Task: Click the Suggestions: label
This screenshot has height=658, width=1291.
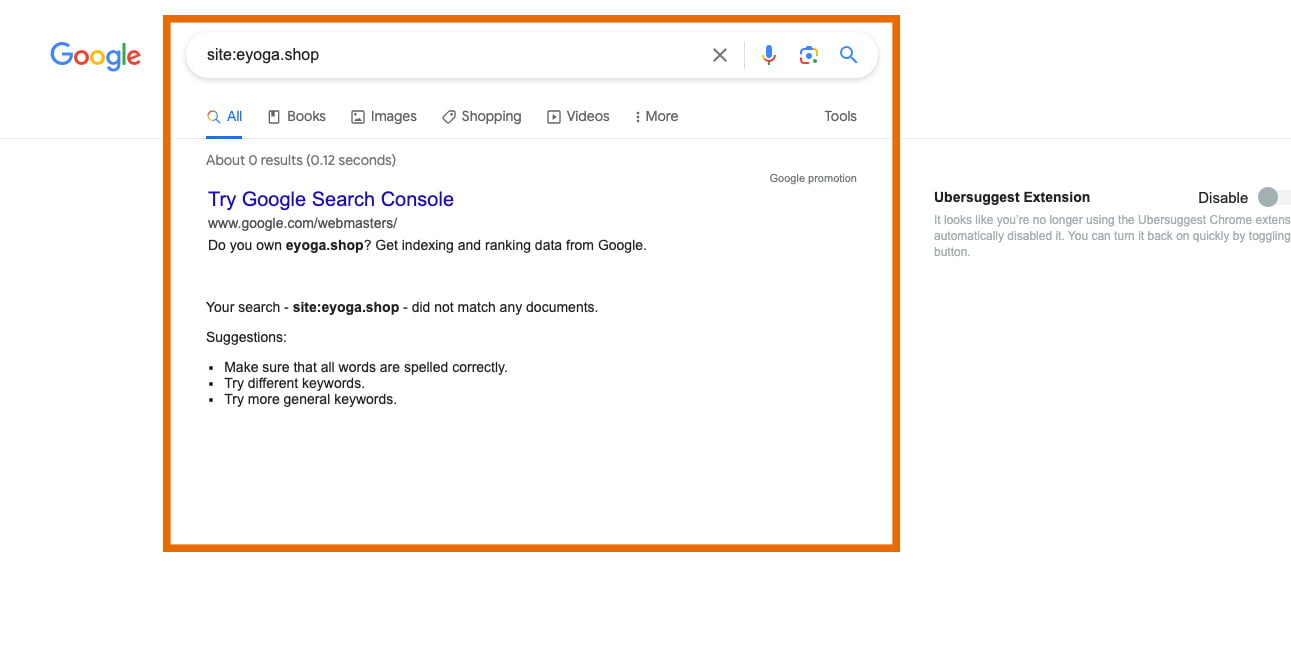Action: coord(246,337)
